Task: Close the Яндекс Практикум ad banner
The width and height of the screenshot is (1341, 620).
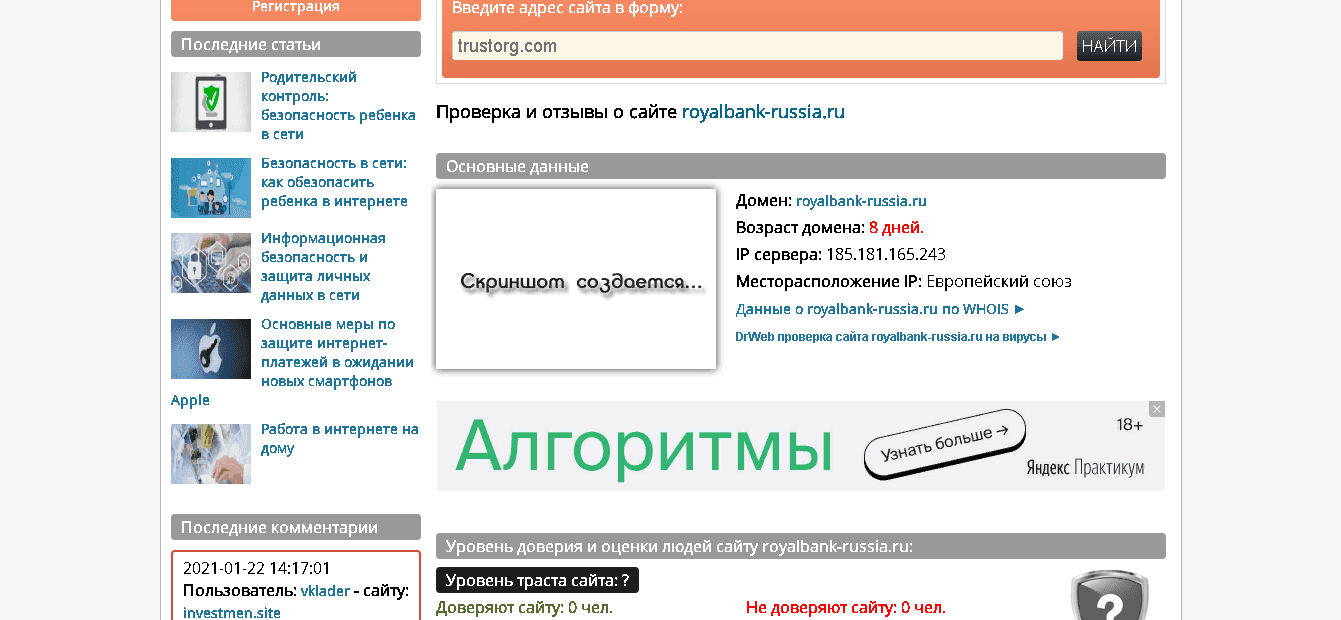Action: pos(1157,409)
